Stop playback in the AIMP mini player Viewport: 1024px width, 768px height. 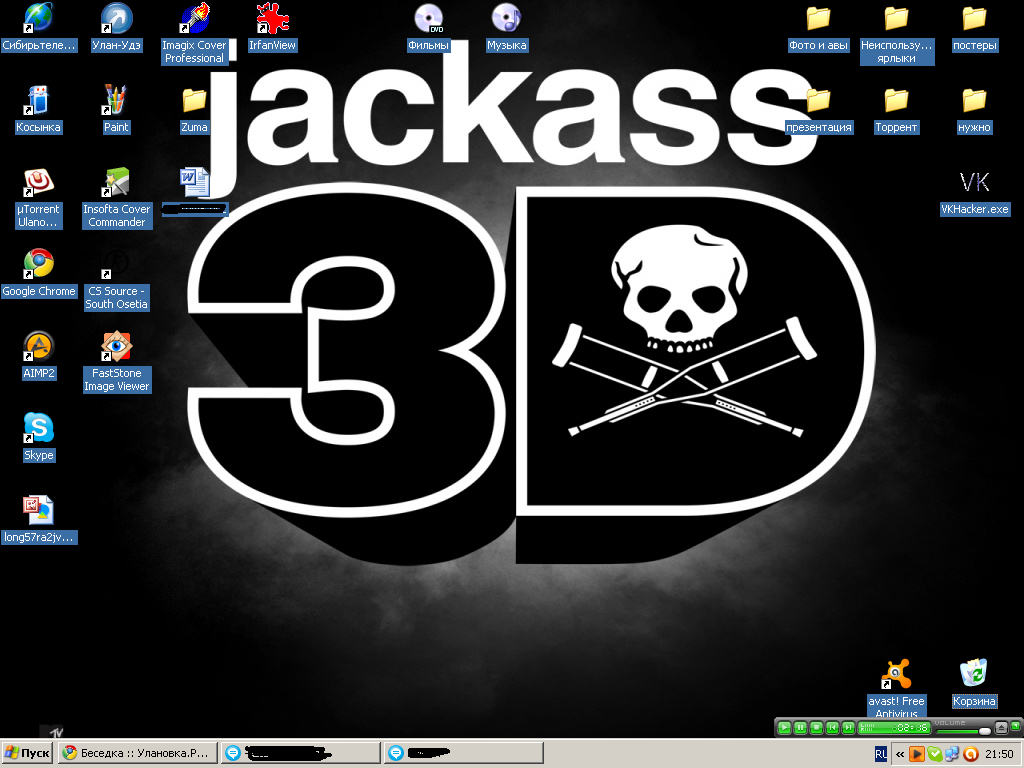(816, 728)
